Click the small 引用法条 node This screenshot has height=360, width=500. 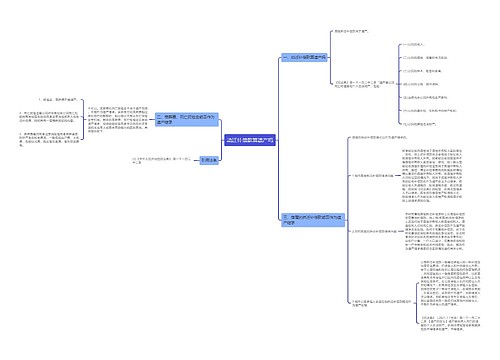[209, 160]
